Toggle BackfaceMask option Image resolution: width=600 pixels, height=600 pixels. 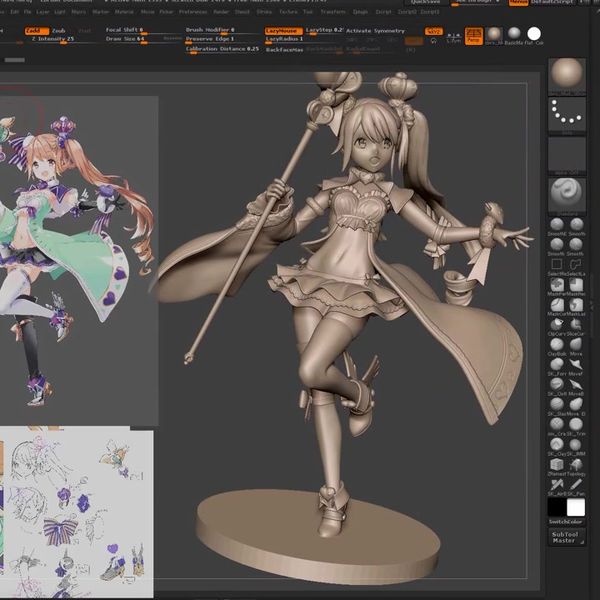tap(284, 50)
